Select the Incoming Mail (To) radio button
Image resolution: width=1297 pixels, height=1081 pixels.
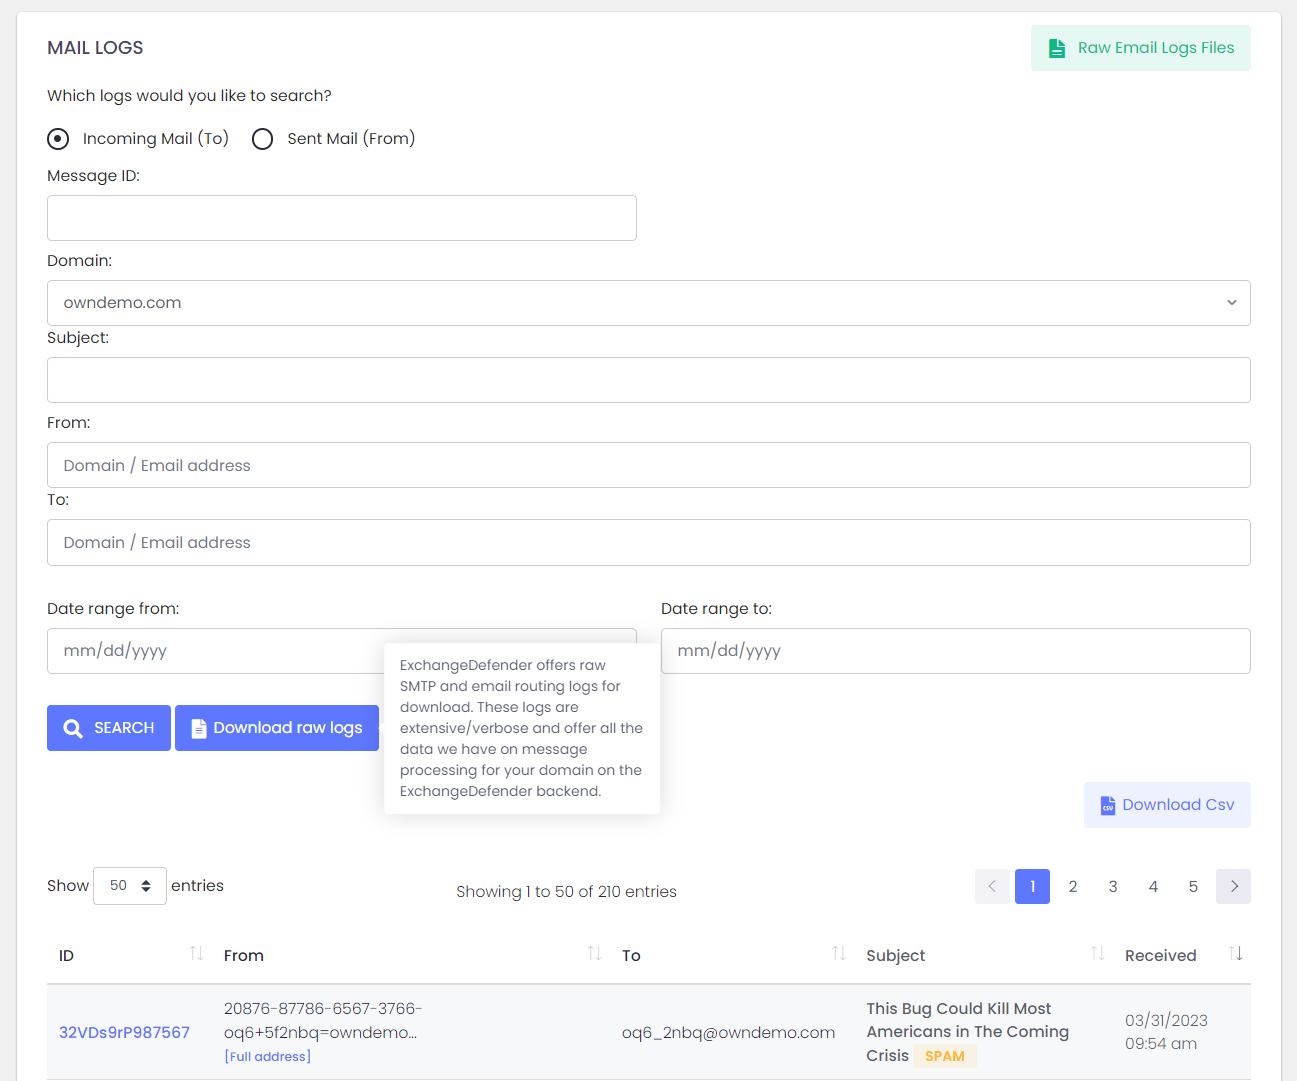[59, 139]
